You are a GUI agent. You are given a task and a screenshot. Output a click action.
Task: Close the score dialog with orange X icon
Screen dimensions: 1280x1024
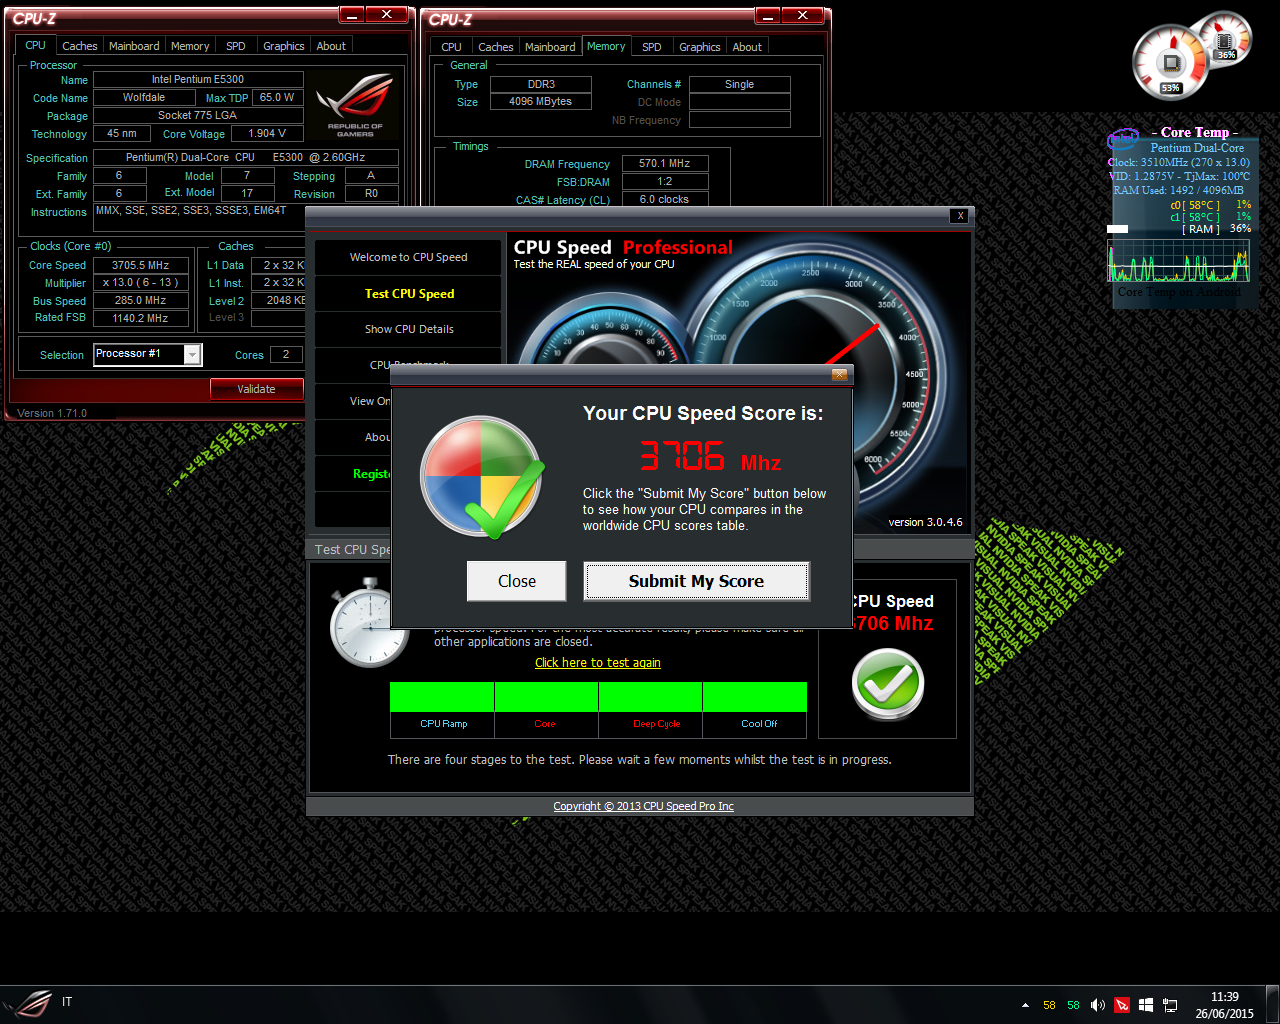click(840, 374)
